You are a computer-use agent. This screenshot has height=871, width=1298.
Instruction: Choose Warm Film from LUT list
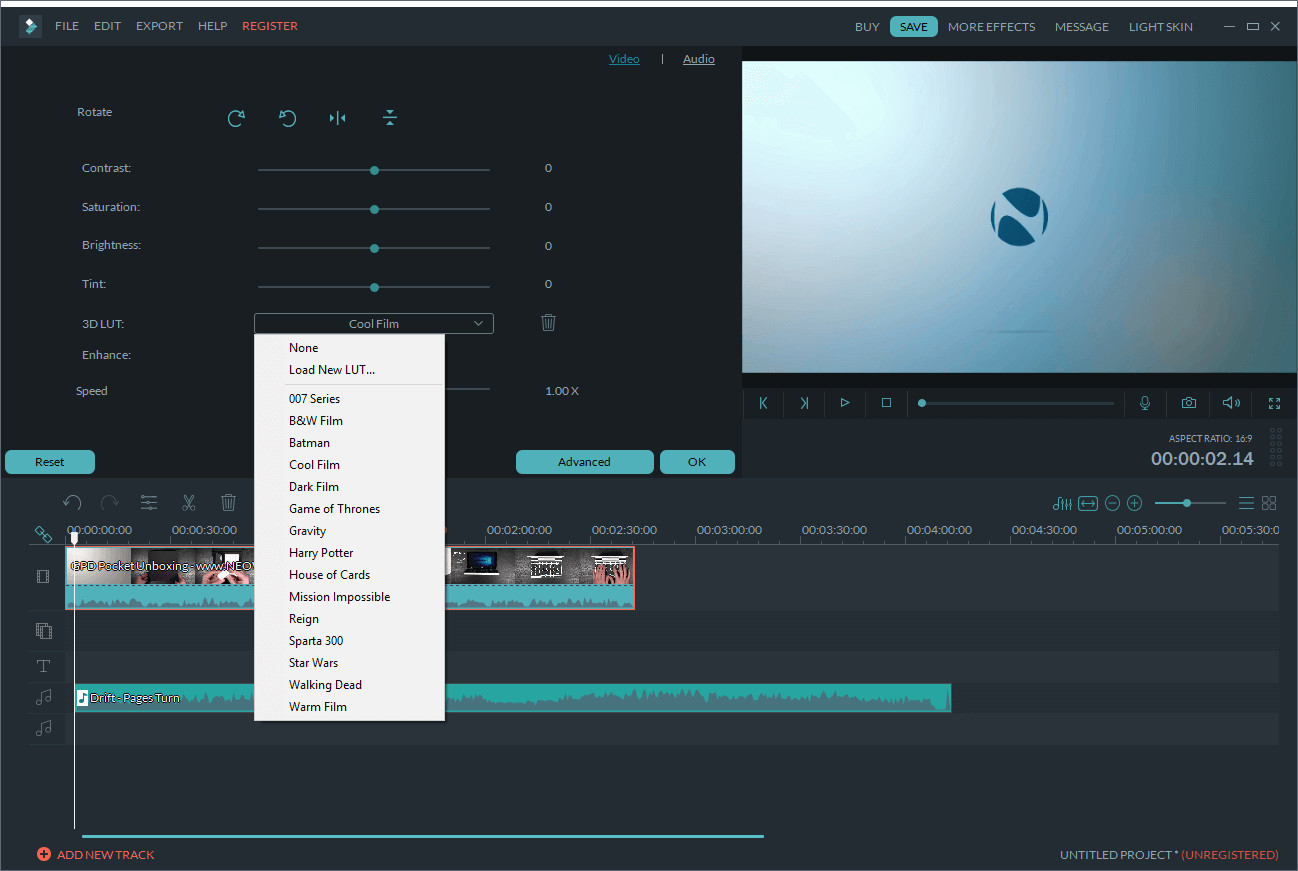coord(318,707)
